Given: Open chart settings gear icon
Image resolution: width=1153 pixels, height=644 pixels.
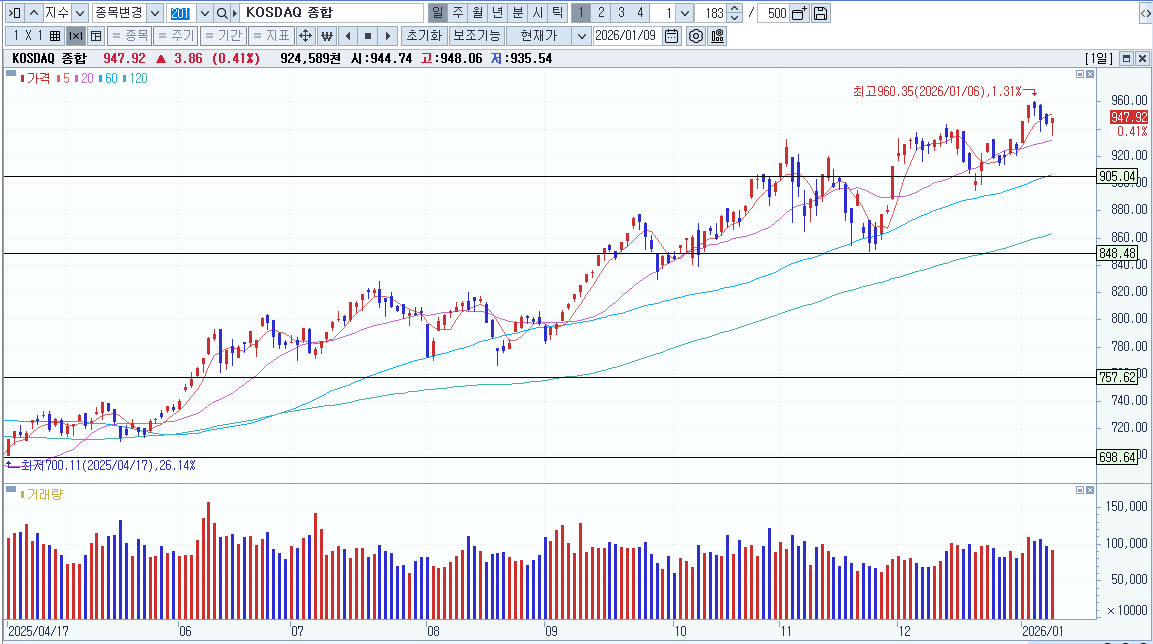Looking at the screenshot, I should 696,35.
